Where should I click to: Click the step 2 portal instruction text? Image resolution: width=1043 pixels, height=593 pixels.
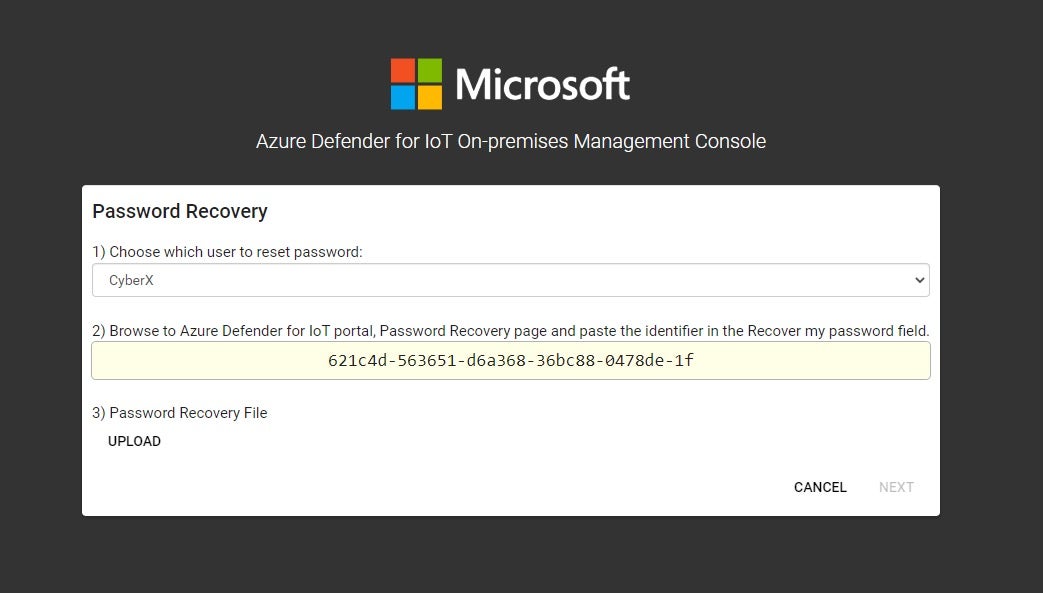(510, 330)
